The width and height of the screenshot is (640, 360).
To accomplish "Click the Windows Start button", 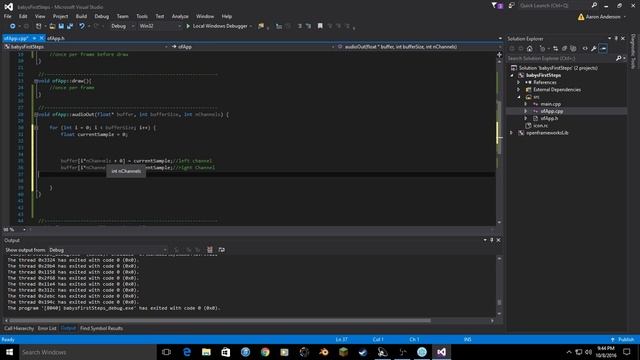I will click(9, 352).
